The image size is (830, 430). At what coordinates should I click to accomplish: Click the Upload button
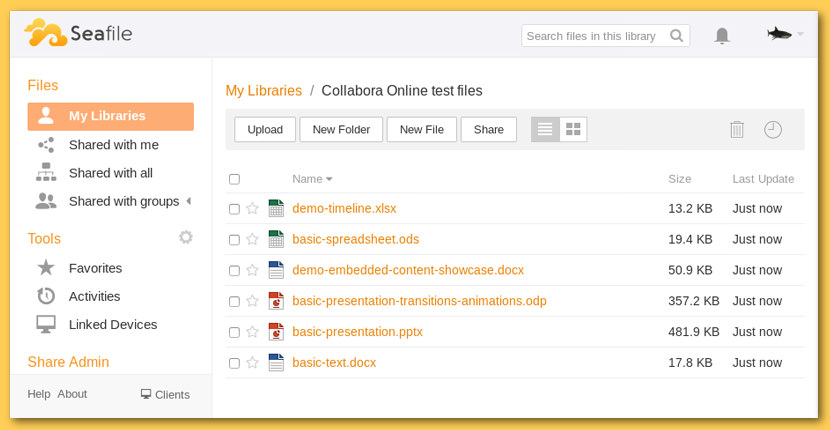coord(265,129)
